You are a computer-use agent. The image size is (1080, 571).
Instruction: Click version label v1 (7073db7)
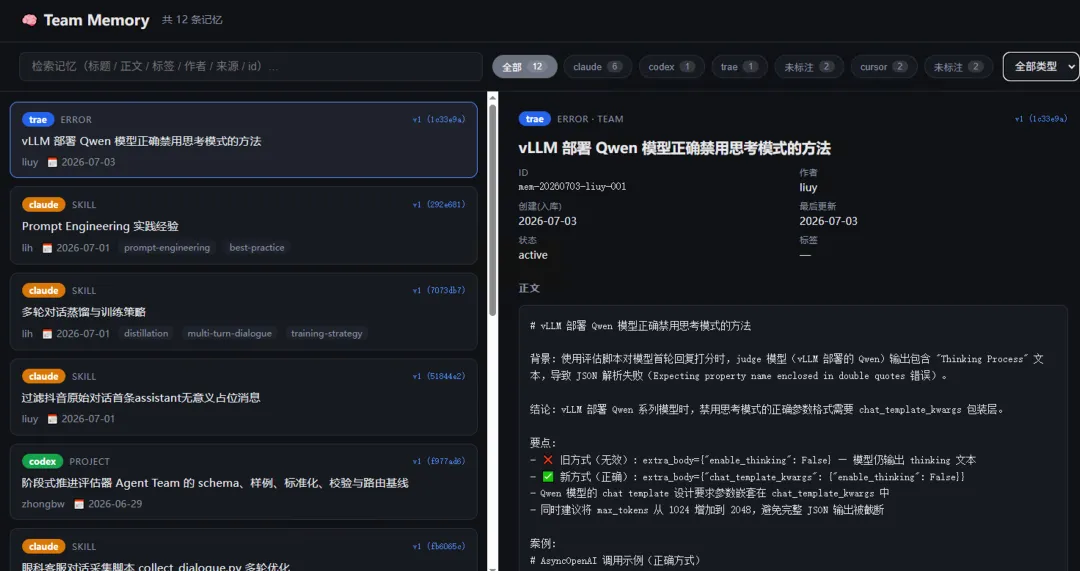[x=439, y=290]
